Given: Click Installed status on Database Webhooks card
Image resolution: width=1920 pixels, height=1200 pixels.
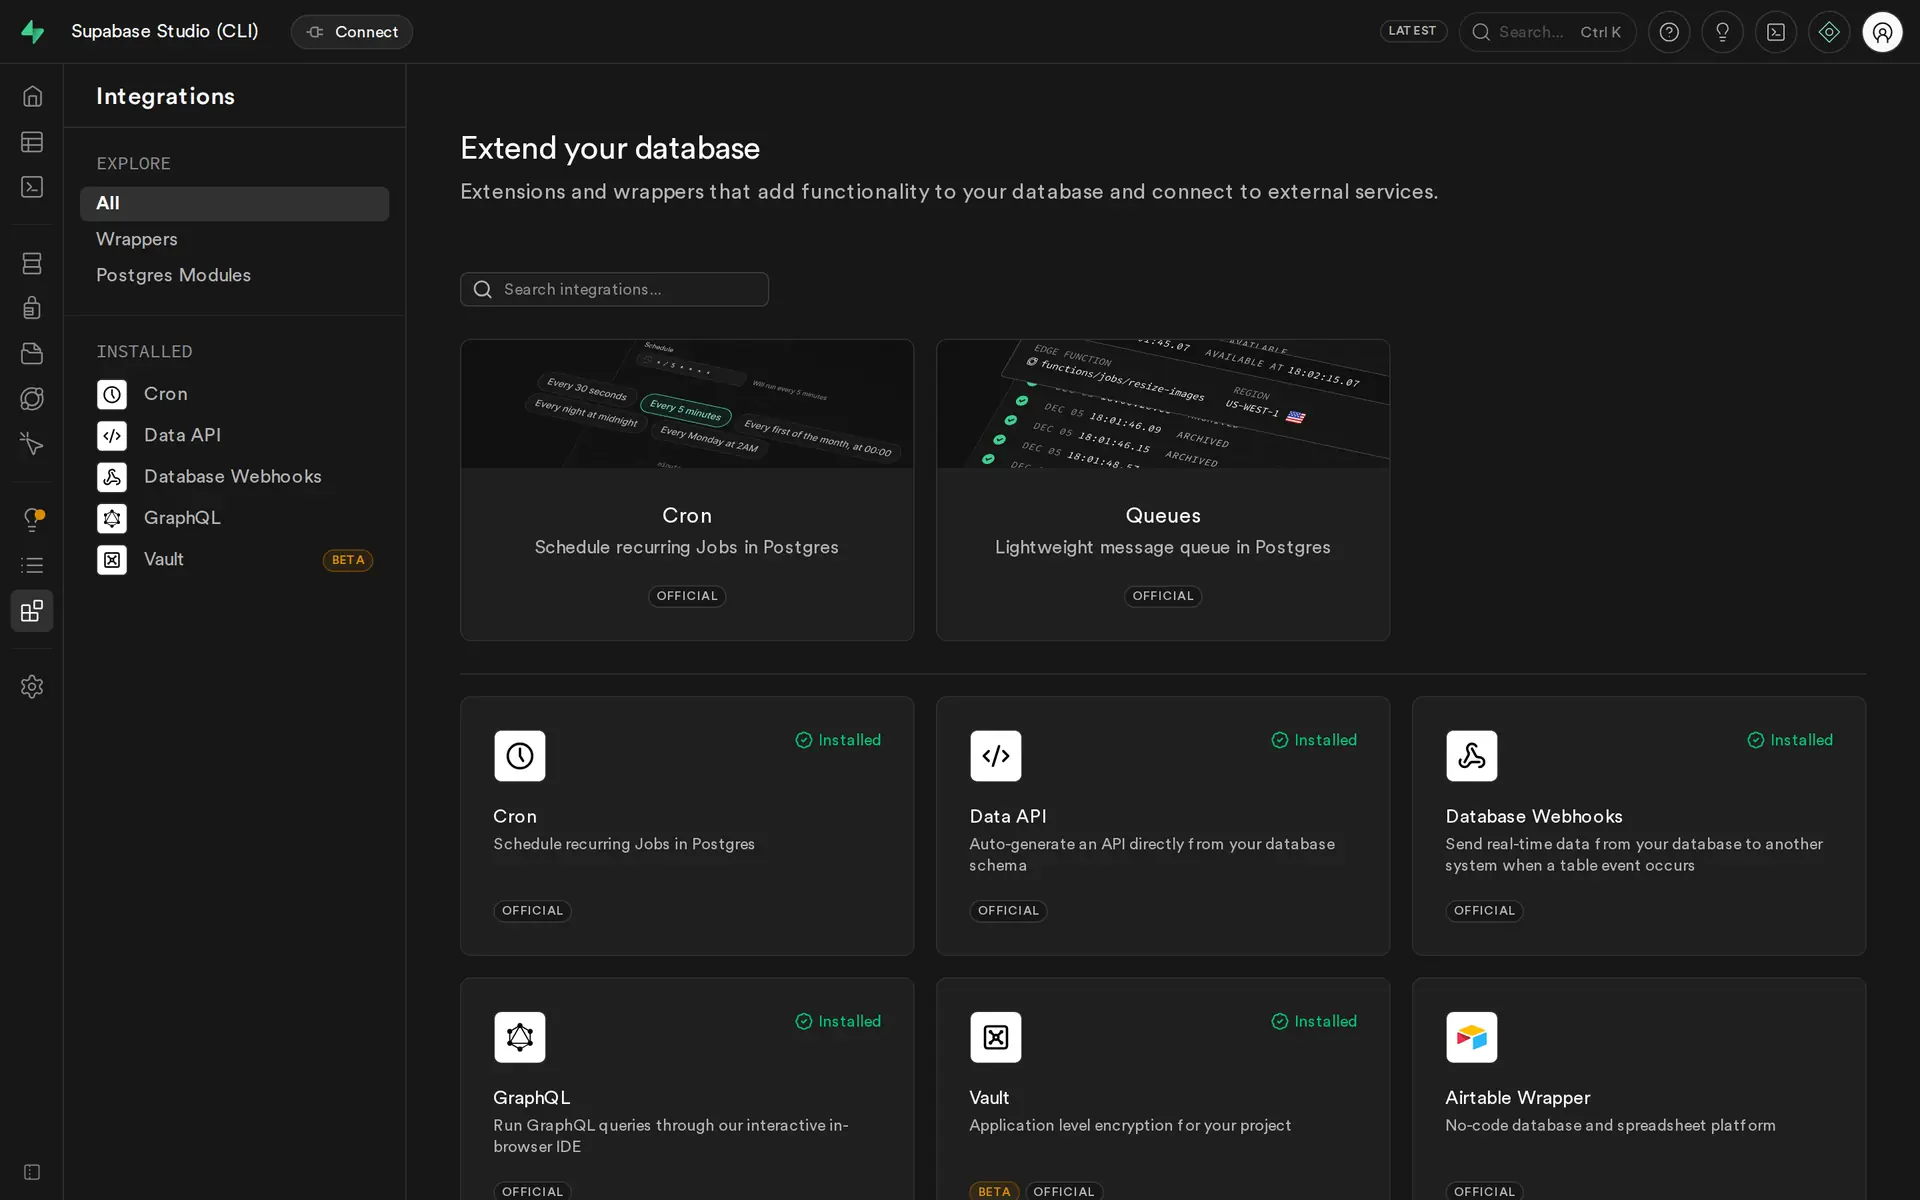Looking at the screenshot, I should point(1790,740).
